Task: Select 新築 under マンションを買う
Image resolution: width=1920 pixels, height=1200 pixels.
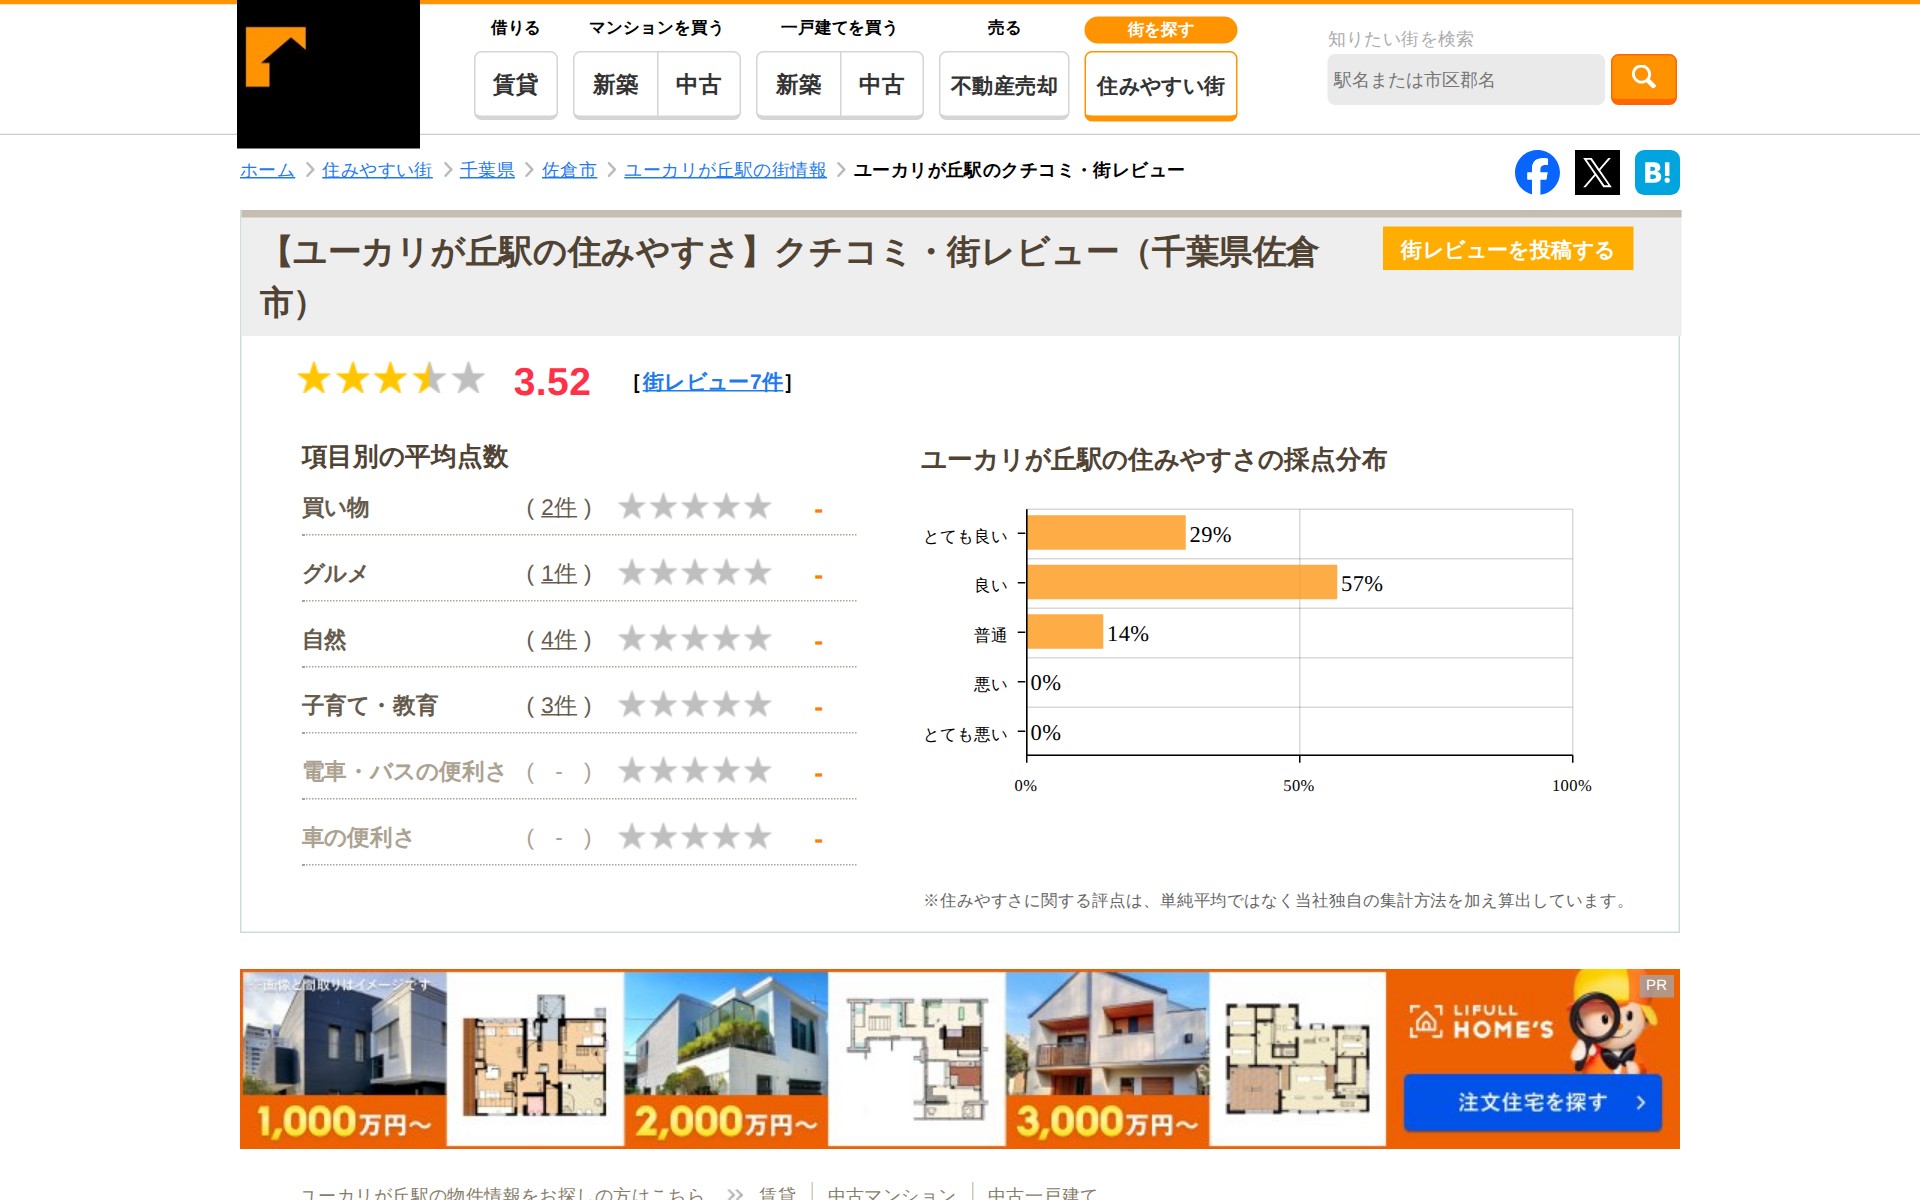Action: coord(616,85)
